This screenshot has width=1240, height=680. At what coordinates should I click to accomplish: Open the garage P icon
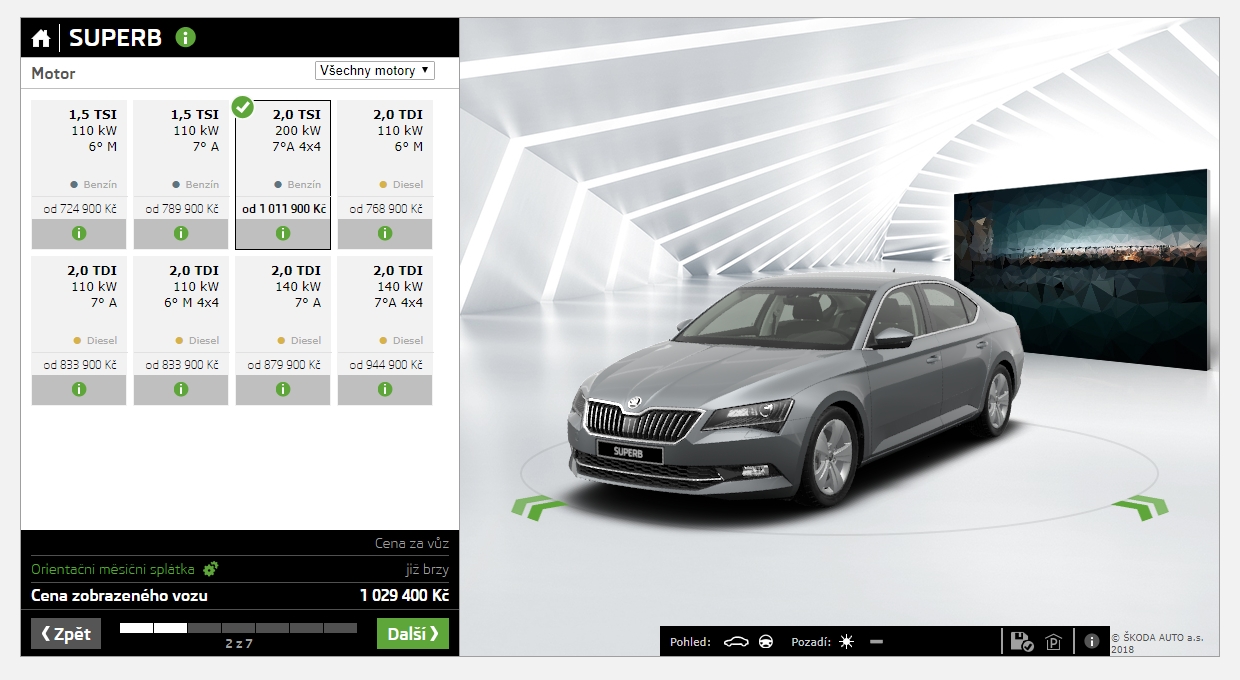(x=1053, y=643)
